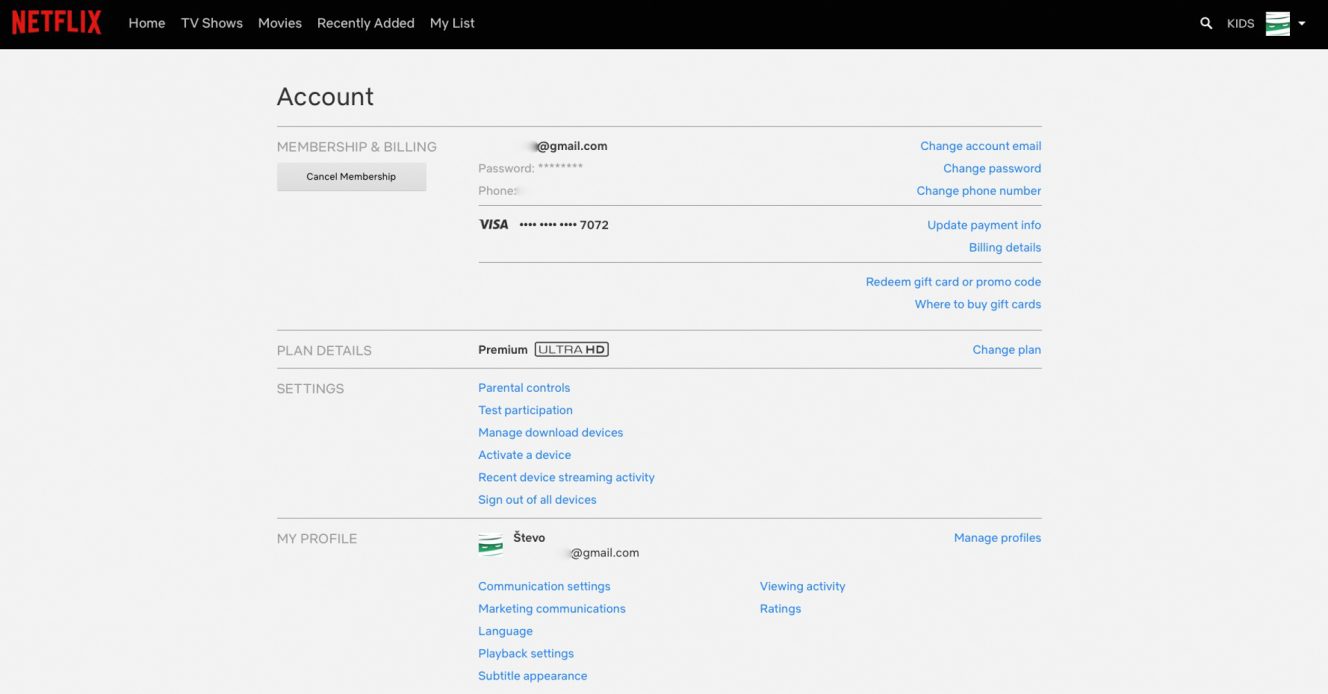The width and height of the screenshot is (1328, 694).
Task: Click the Visa card logo
Action: tap(494, 225)
